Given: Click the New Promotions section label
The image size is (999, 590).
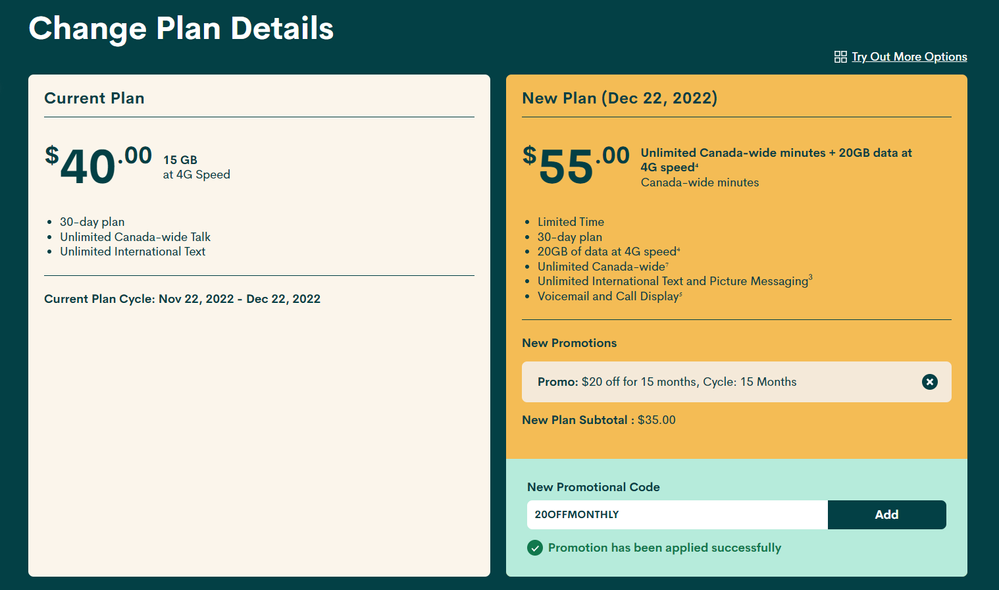Looking at the screenshot, I should click(x=569, y=343).
